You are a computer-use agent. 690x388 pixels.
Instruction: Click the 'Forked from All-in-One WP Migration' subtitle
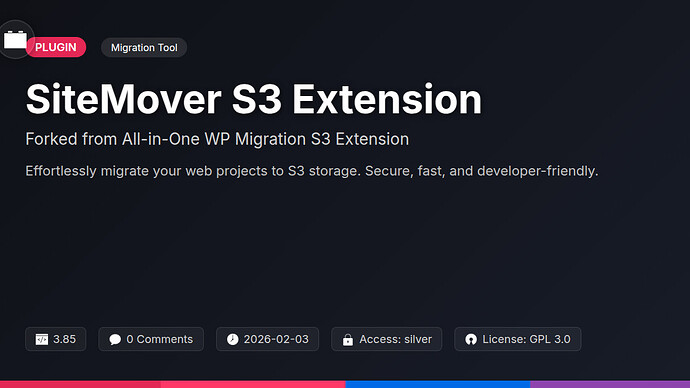click(217, 139)
